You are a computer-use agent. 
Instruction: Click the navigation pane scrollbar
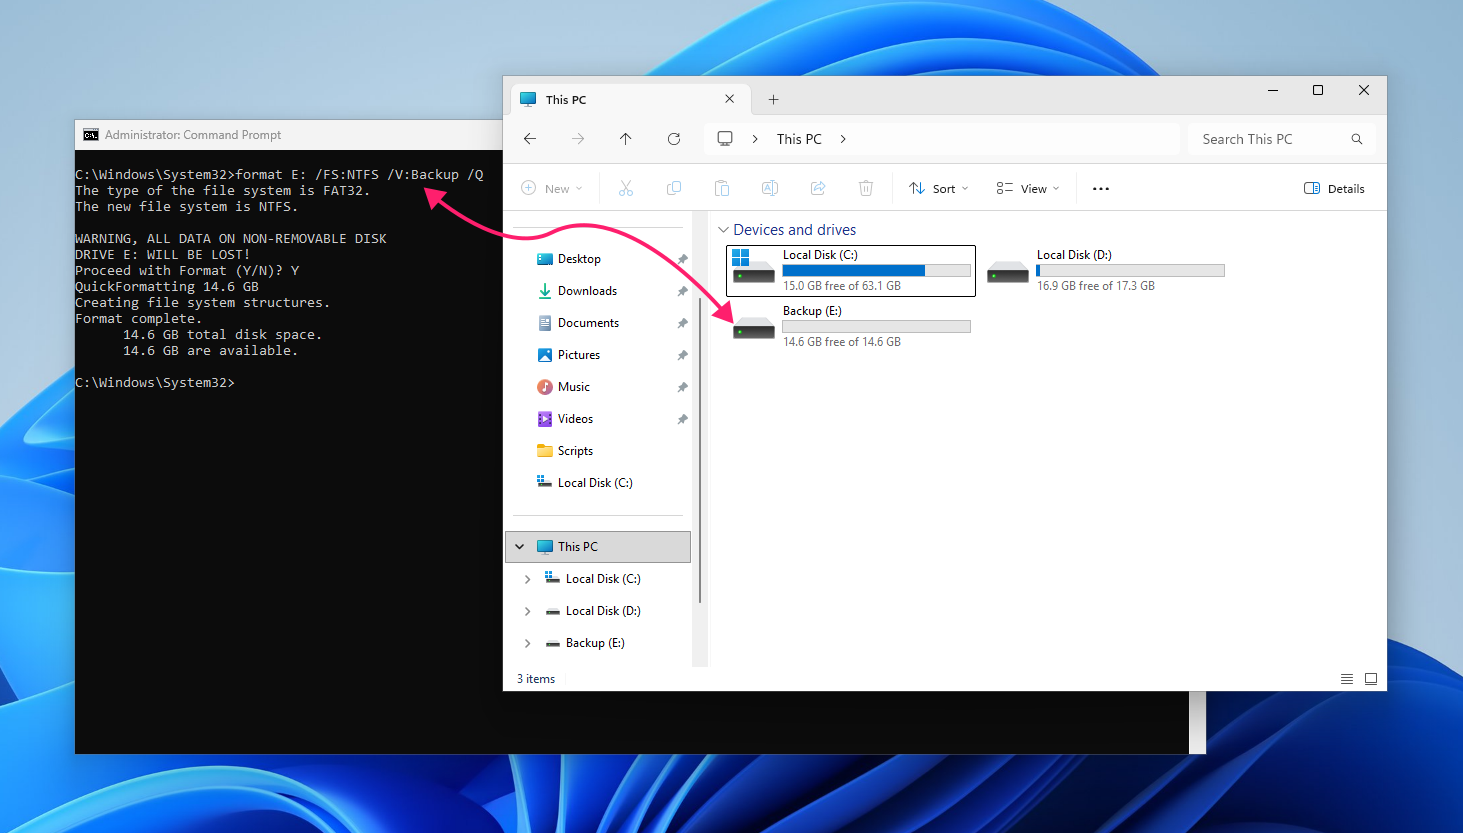[700, 450]
